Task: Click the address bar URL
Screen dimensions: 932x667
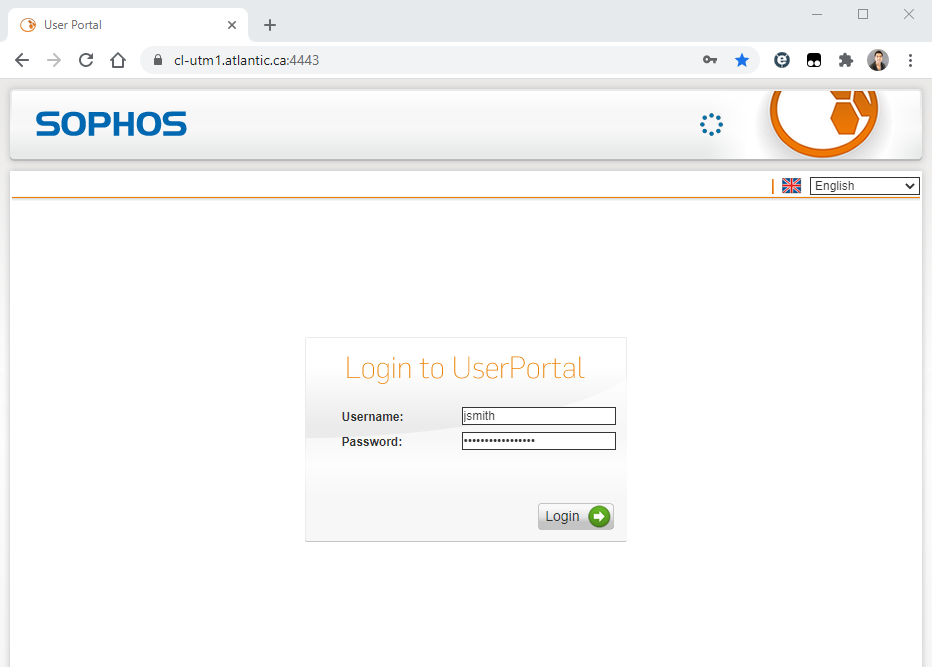Action: click(x=246, y=60)
